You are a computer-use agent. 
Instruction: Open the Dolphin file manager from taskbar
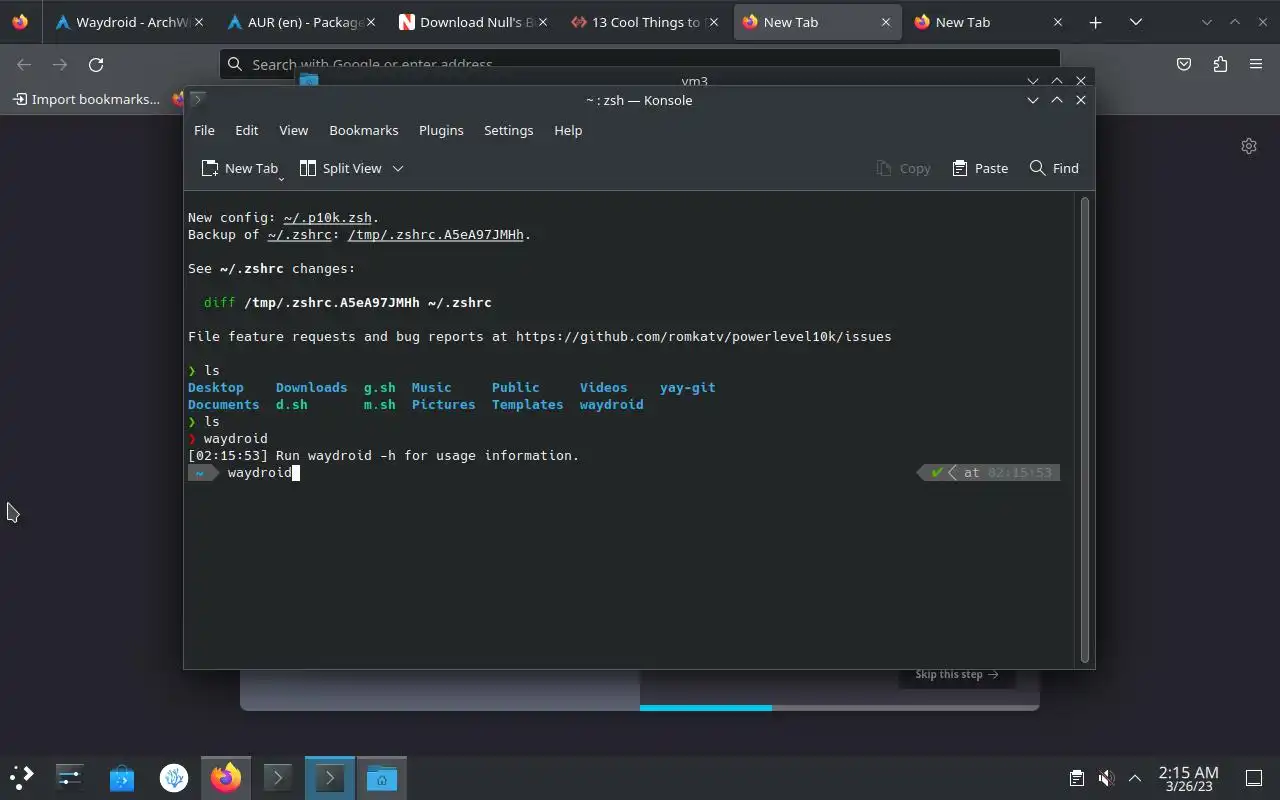382,777
